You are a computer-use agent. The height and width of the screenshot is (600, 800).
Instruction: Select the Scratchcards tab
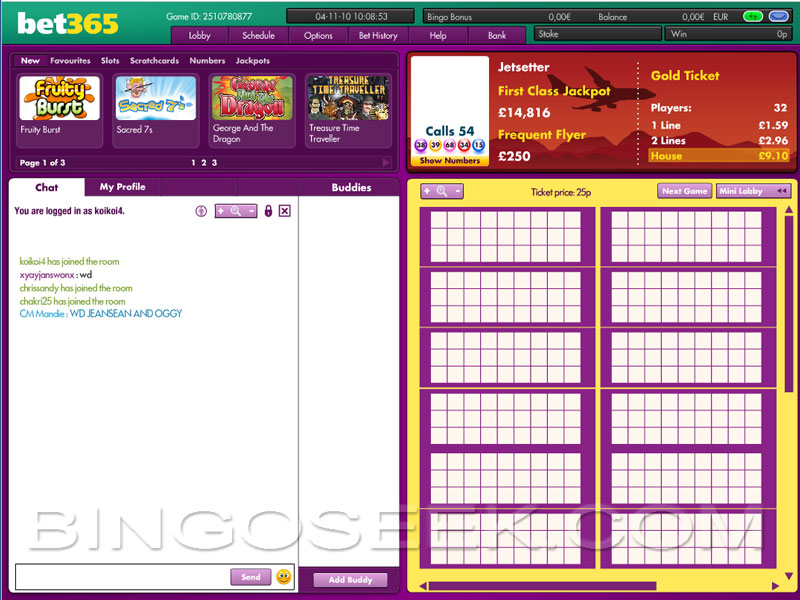point(154,60)
